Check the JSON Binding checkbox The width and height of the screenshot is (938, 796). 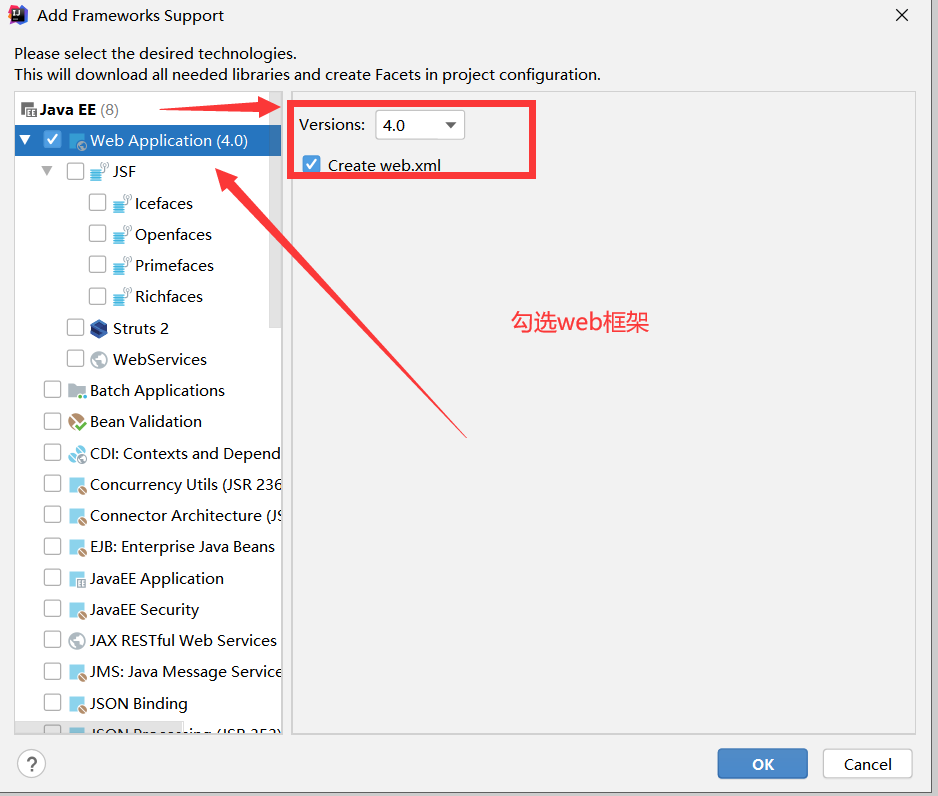point(53,702)
